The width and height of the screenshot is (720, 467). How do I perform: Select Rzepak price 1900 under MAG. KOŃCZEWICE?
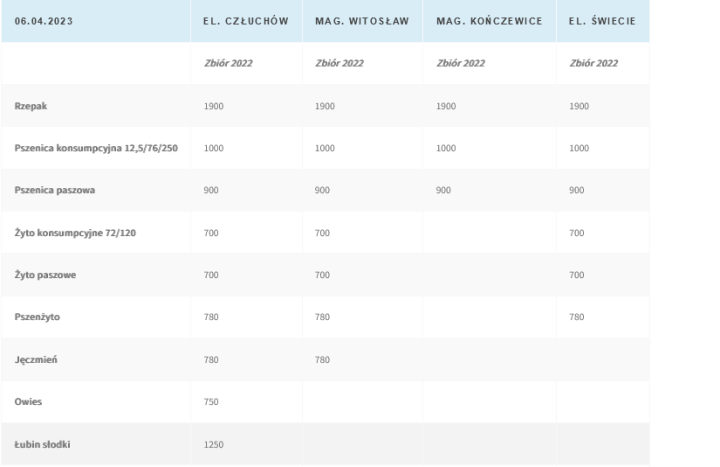click(x=447, y=105)
